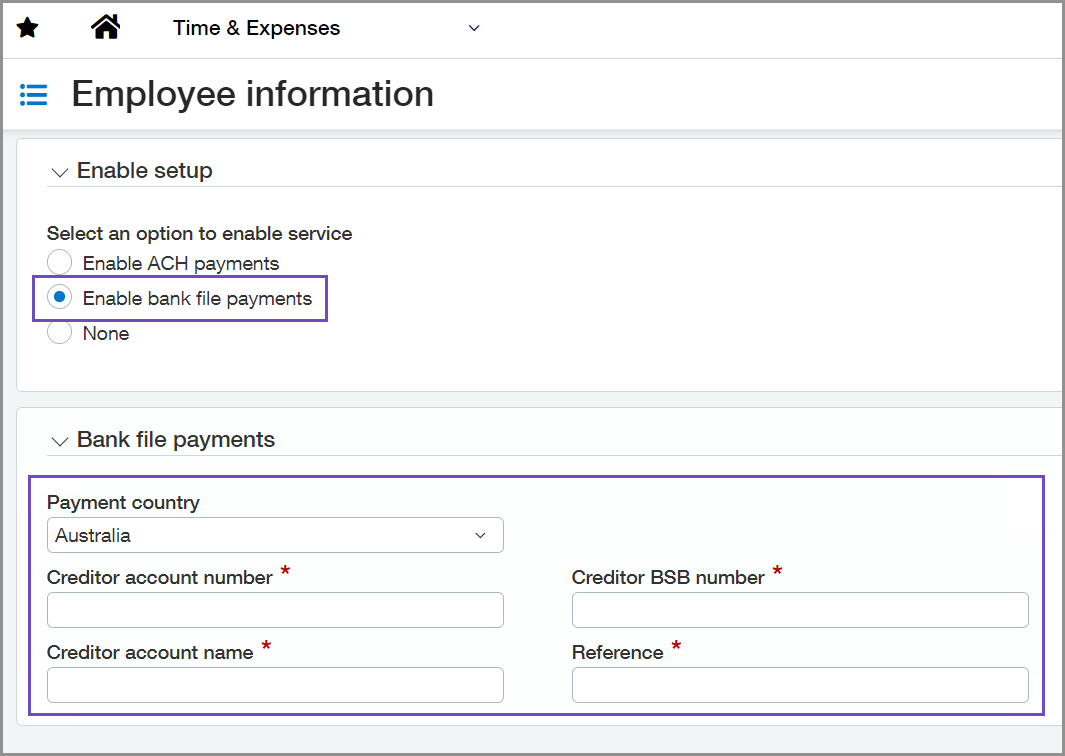Click the star favorites icon
The height and width of the screenshot is (756, 1065).
coord(28,28)
